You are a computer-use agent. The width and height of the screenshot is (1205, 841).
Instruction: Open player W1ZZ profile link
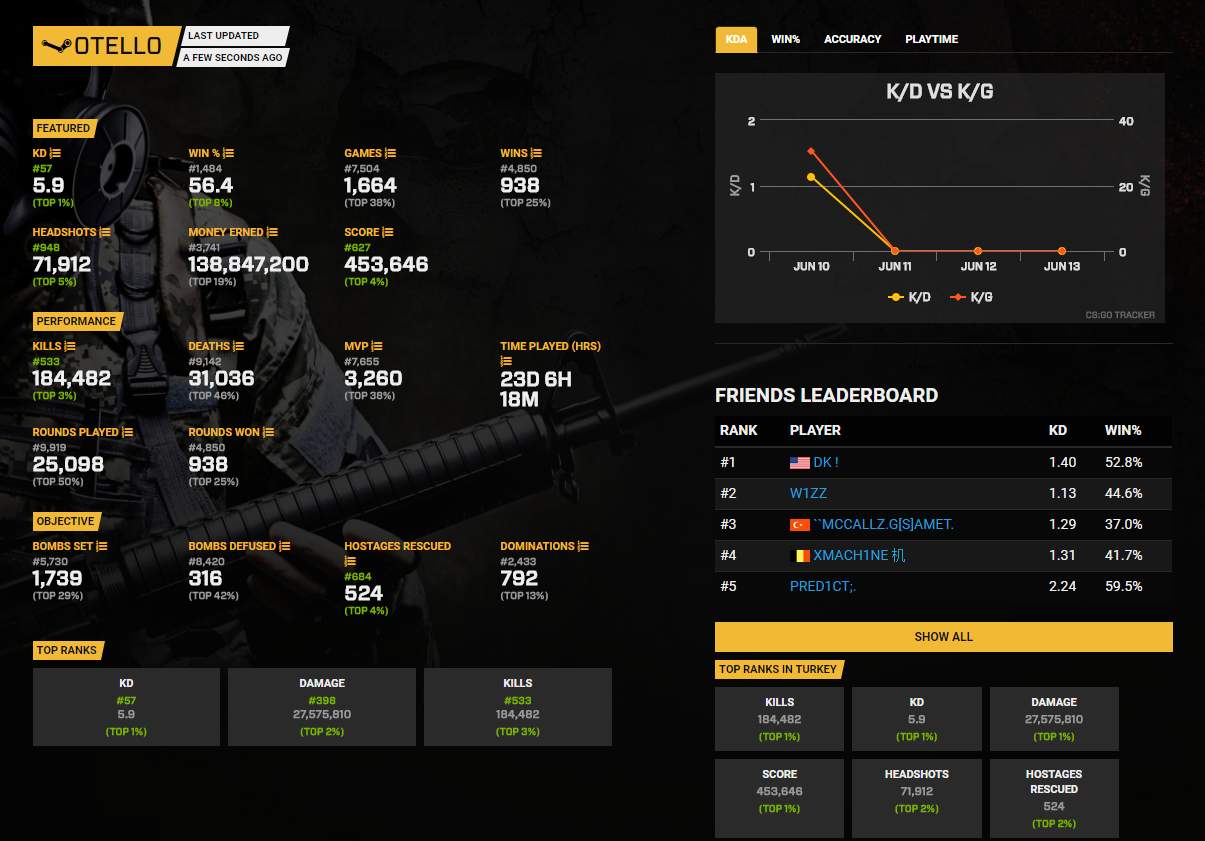tap(808, 494)
